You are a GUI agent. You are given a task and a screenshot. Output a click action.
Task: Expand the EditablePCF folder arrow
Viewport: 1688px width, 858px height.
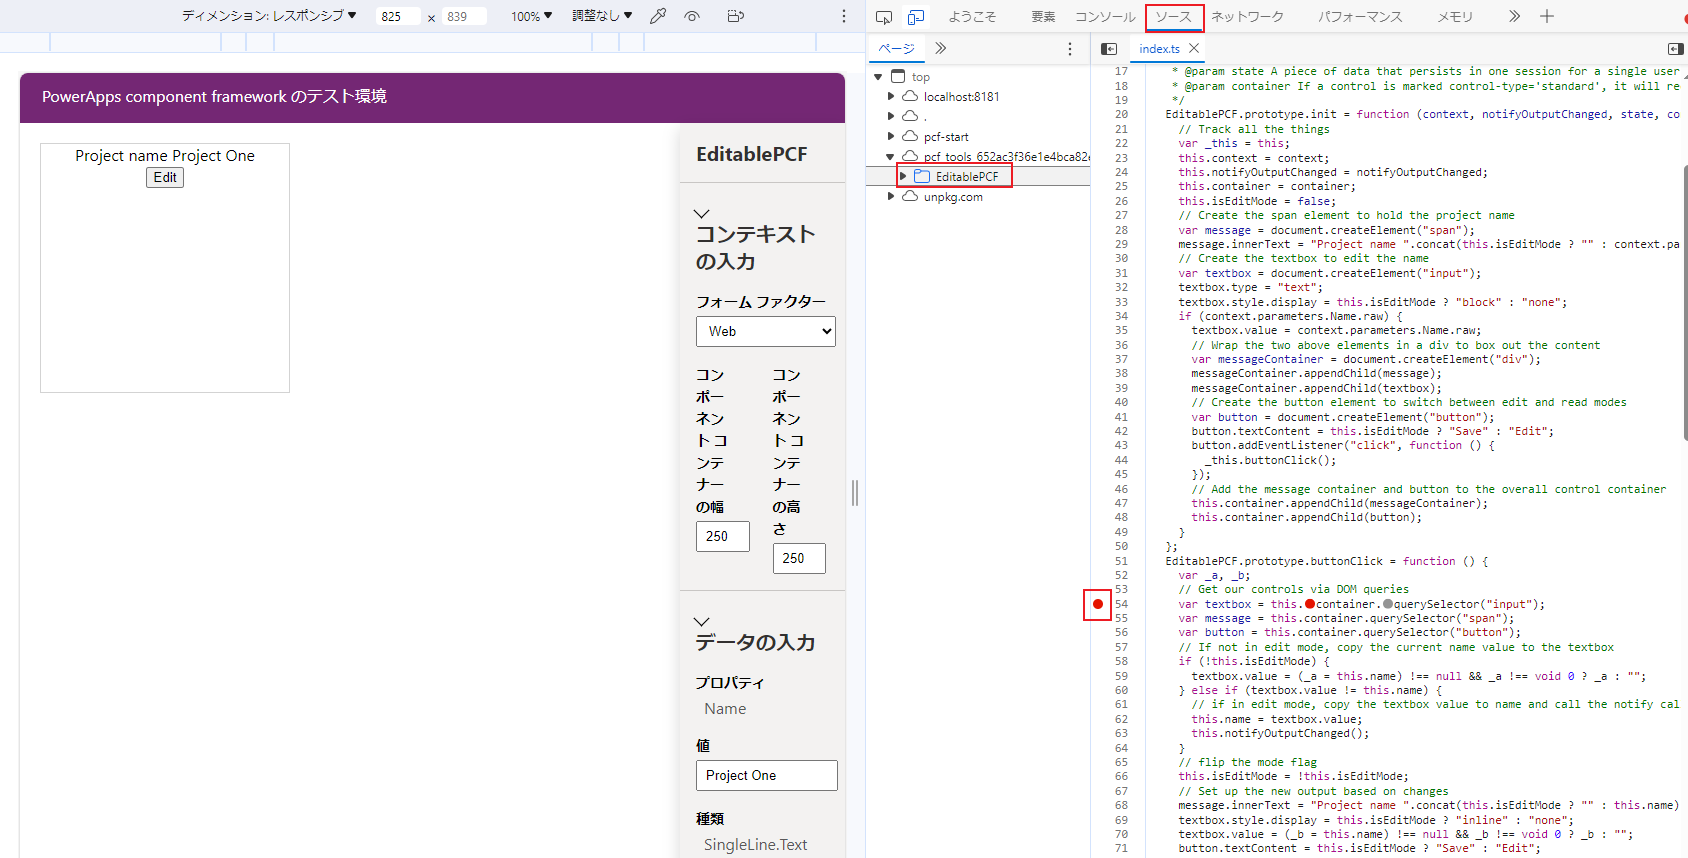pyautogui.click(x=903, y=177)
